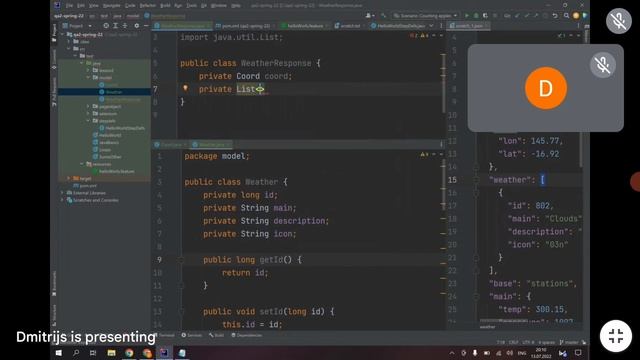Collapse the stepdefs package folder
This screenshot has height=360, width=640.
click(x=88, y=121)
